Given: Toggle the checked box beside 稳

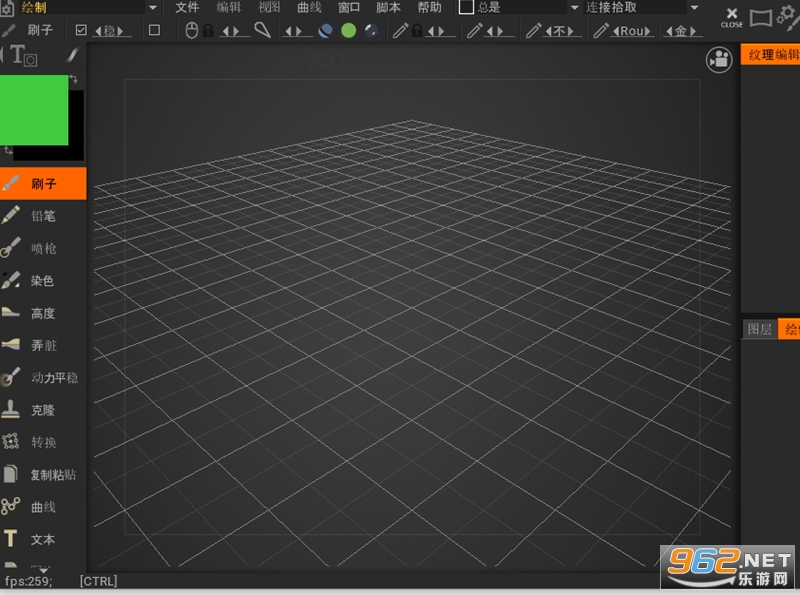Looking at the screenshot, I should (x=81, y=30).
